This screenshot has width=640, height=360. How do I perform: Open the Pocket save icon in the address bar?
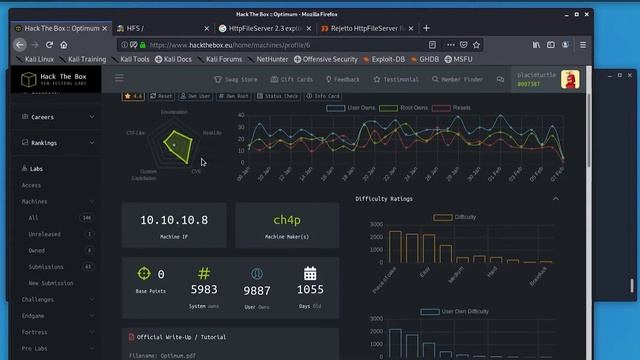(x=464, y=45)
